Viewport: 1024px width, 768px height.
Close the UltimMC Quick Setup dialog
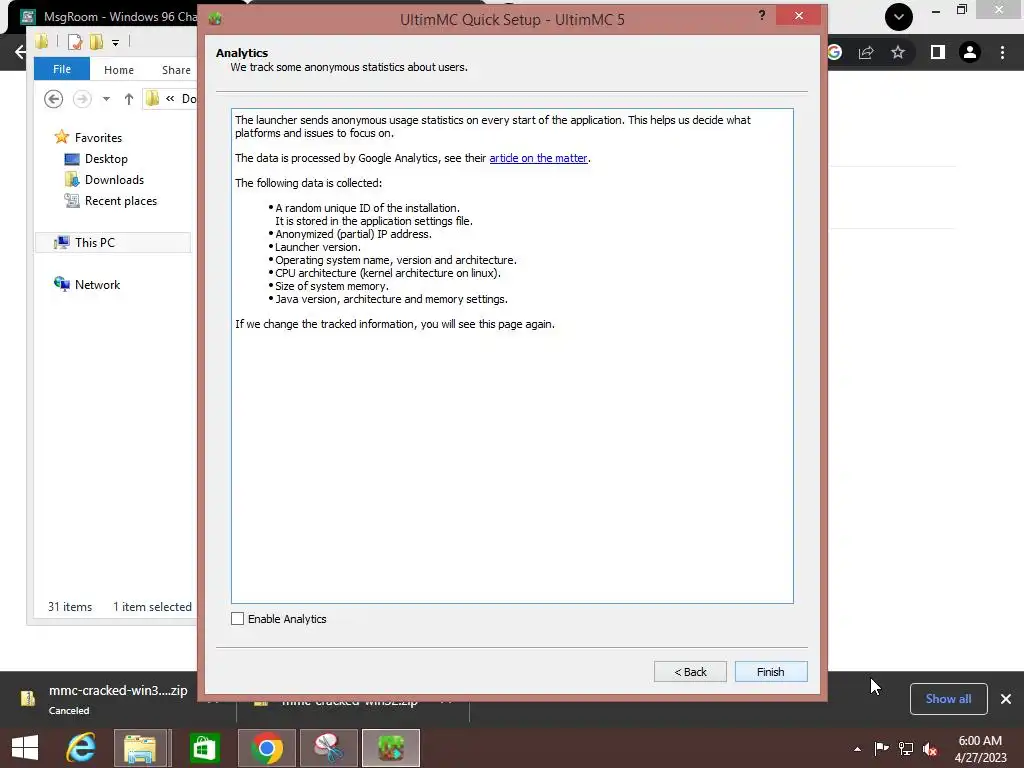pos(799,16)
